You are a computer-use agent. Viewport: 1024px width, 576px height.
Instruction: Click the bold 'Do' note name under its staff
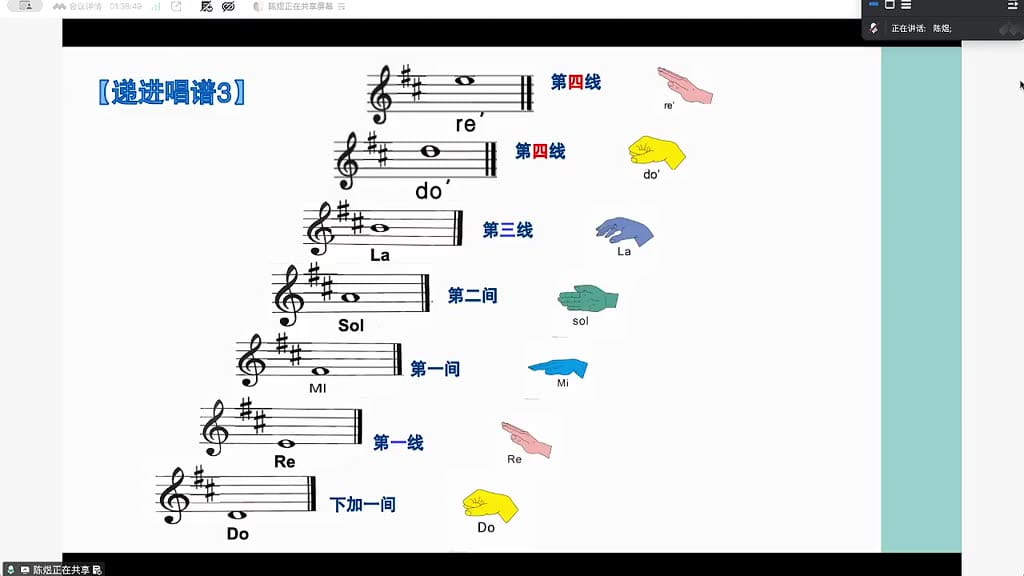[238, 534]
